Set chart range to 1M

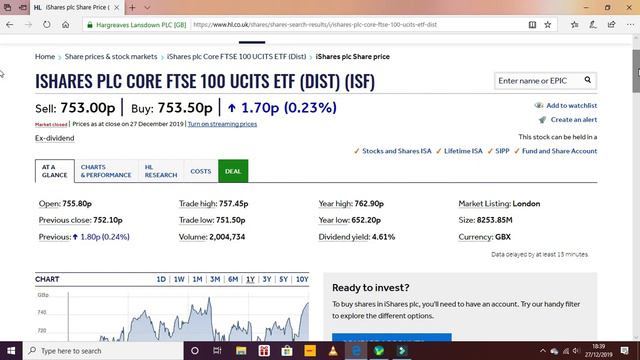[x=198, y=279]
